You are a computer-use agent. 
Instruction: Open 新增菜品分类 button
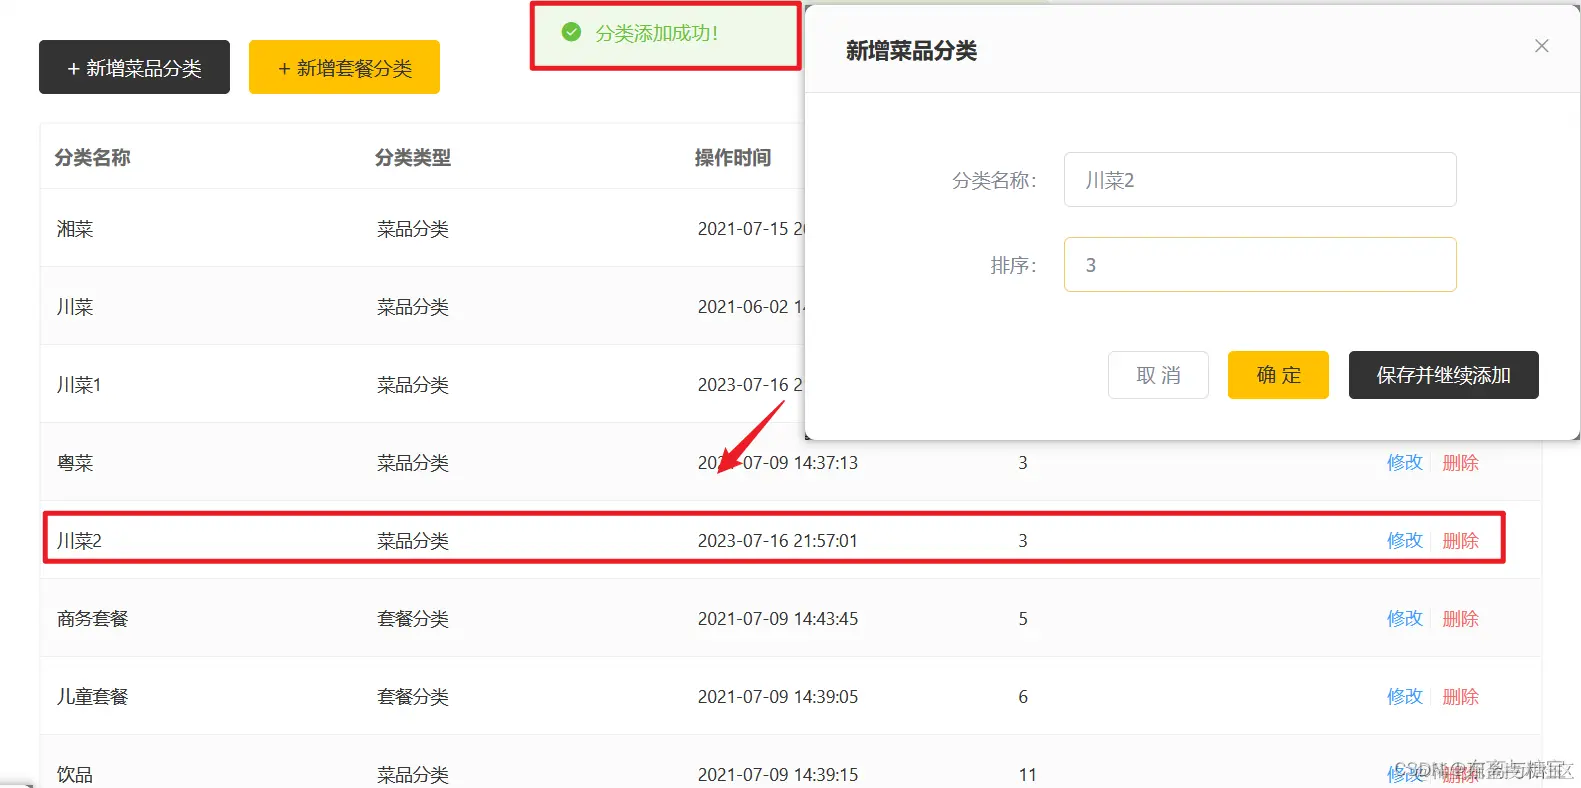(134, 67)
